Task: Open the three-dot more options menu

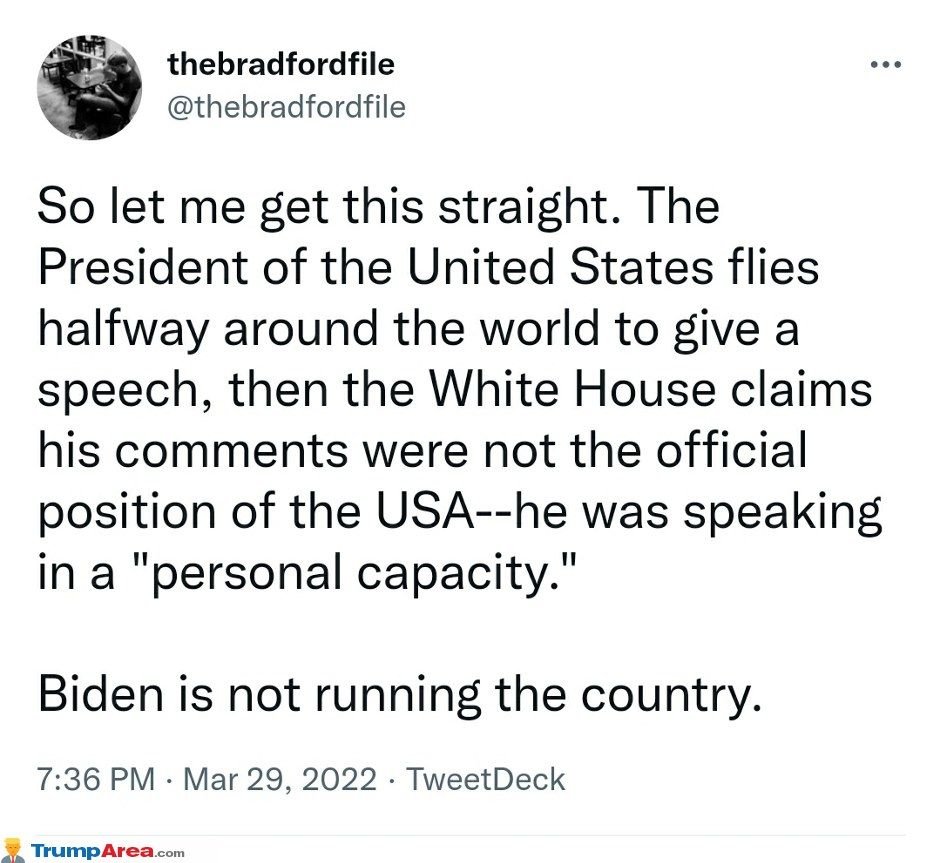Action: 886,65
